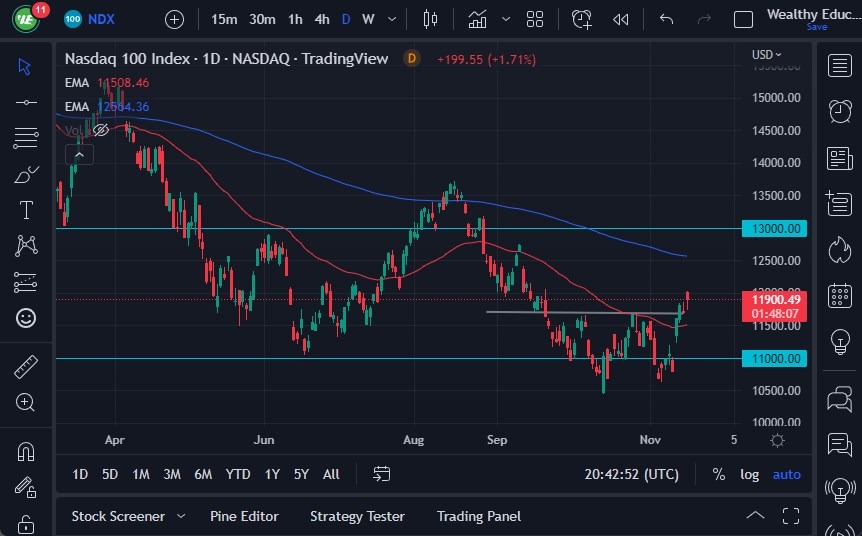Click the Bar Replay rewind icon
The image size is (862, 536).
pos(621,19)
